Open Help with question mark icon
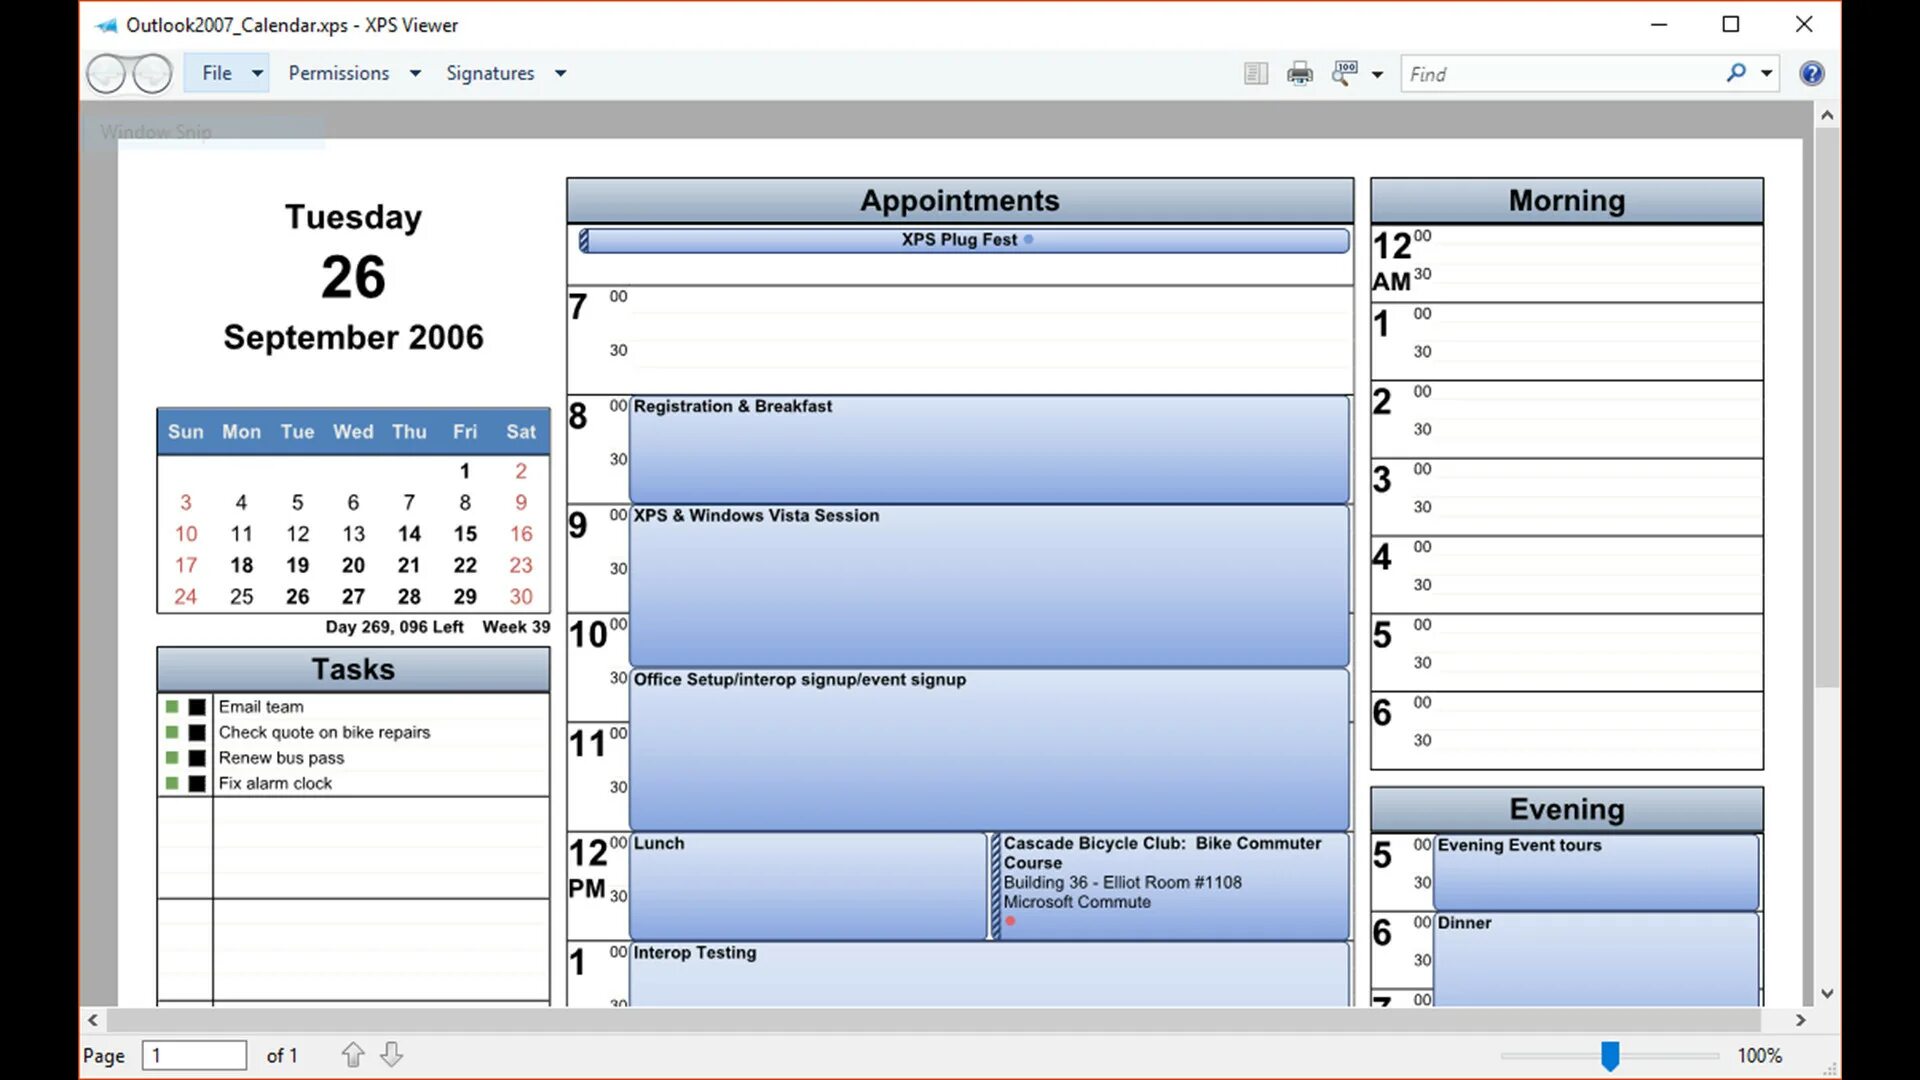Image resolution: width=1920 pixels, height=1080 pixels. (x=1811, y=73)
